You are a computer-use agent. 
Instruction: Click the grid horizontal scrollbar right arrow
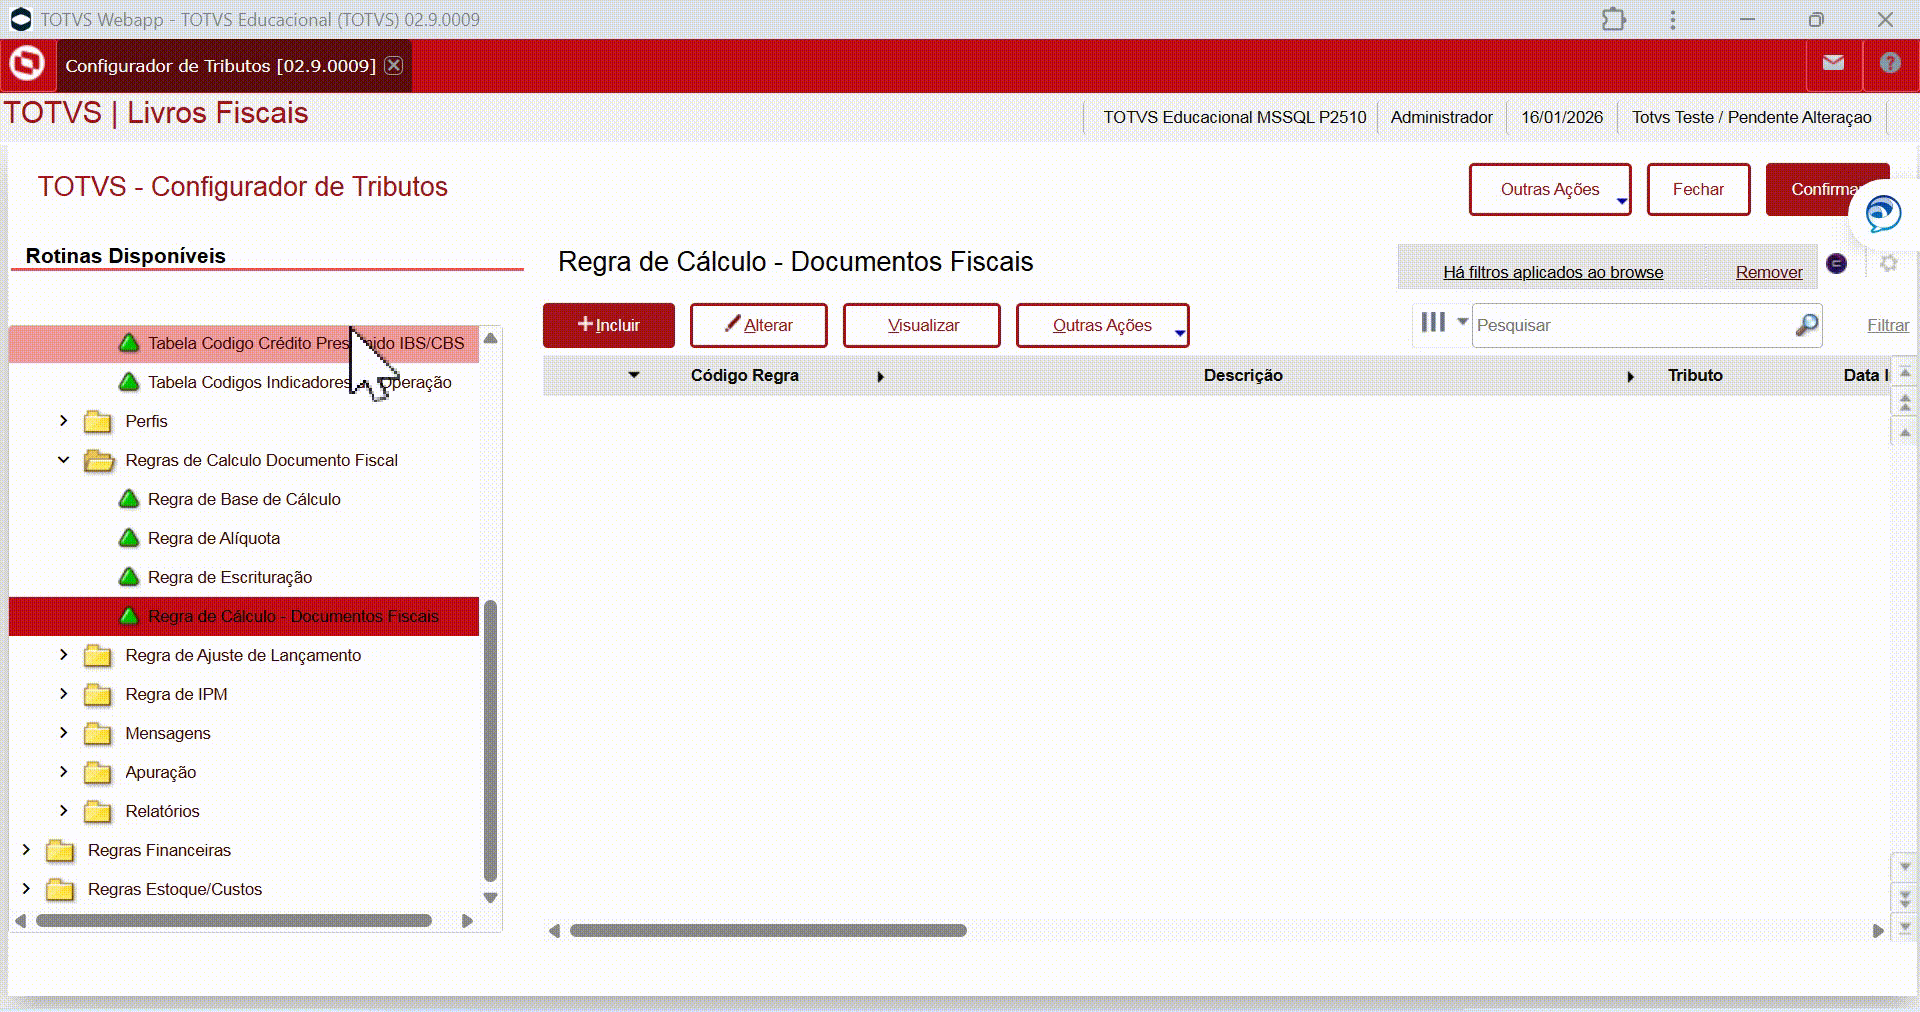(x=1878, y=931)
